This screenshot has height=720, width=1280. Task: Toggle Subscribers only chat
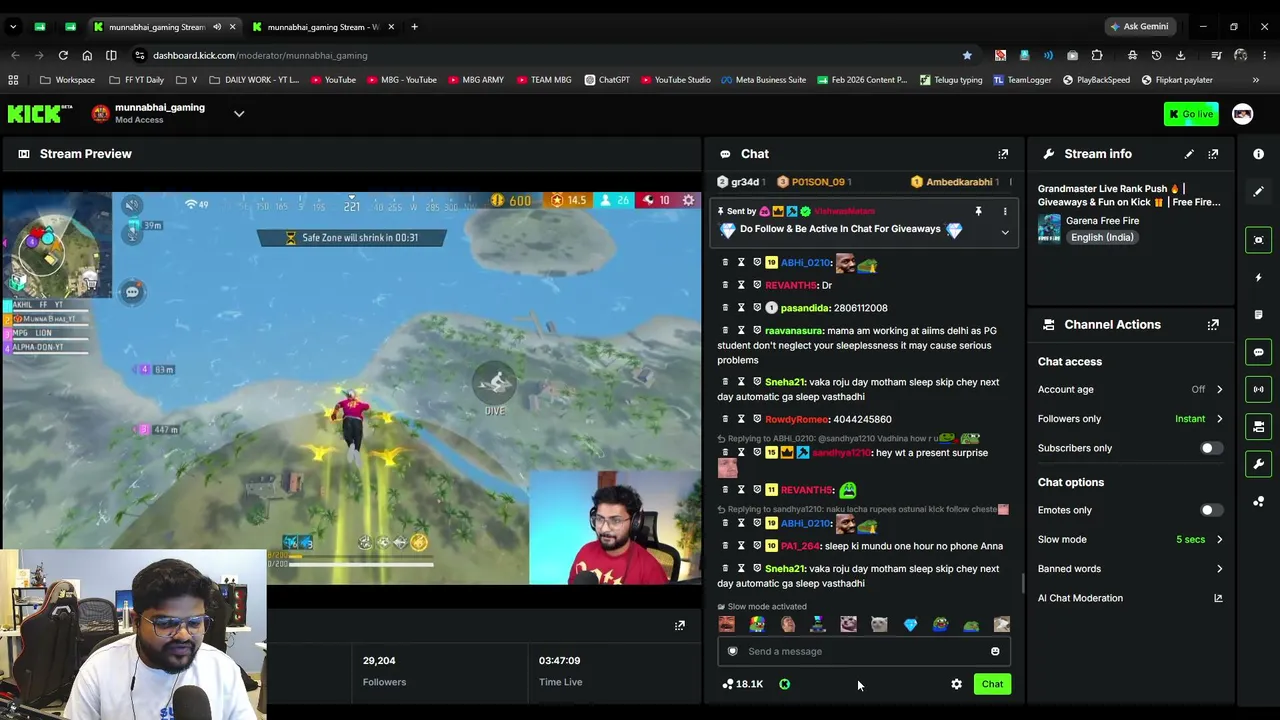tap(1211, 448)
